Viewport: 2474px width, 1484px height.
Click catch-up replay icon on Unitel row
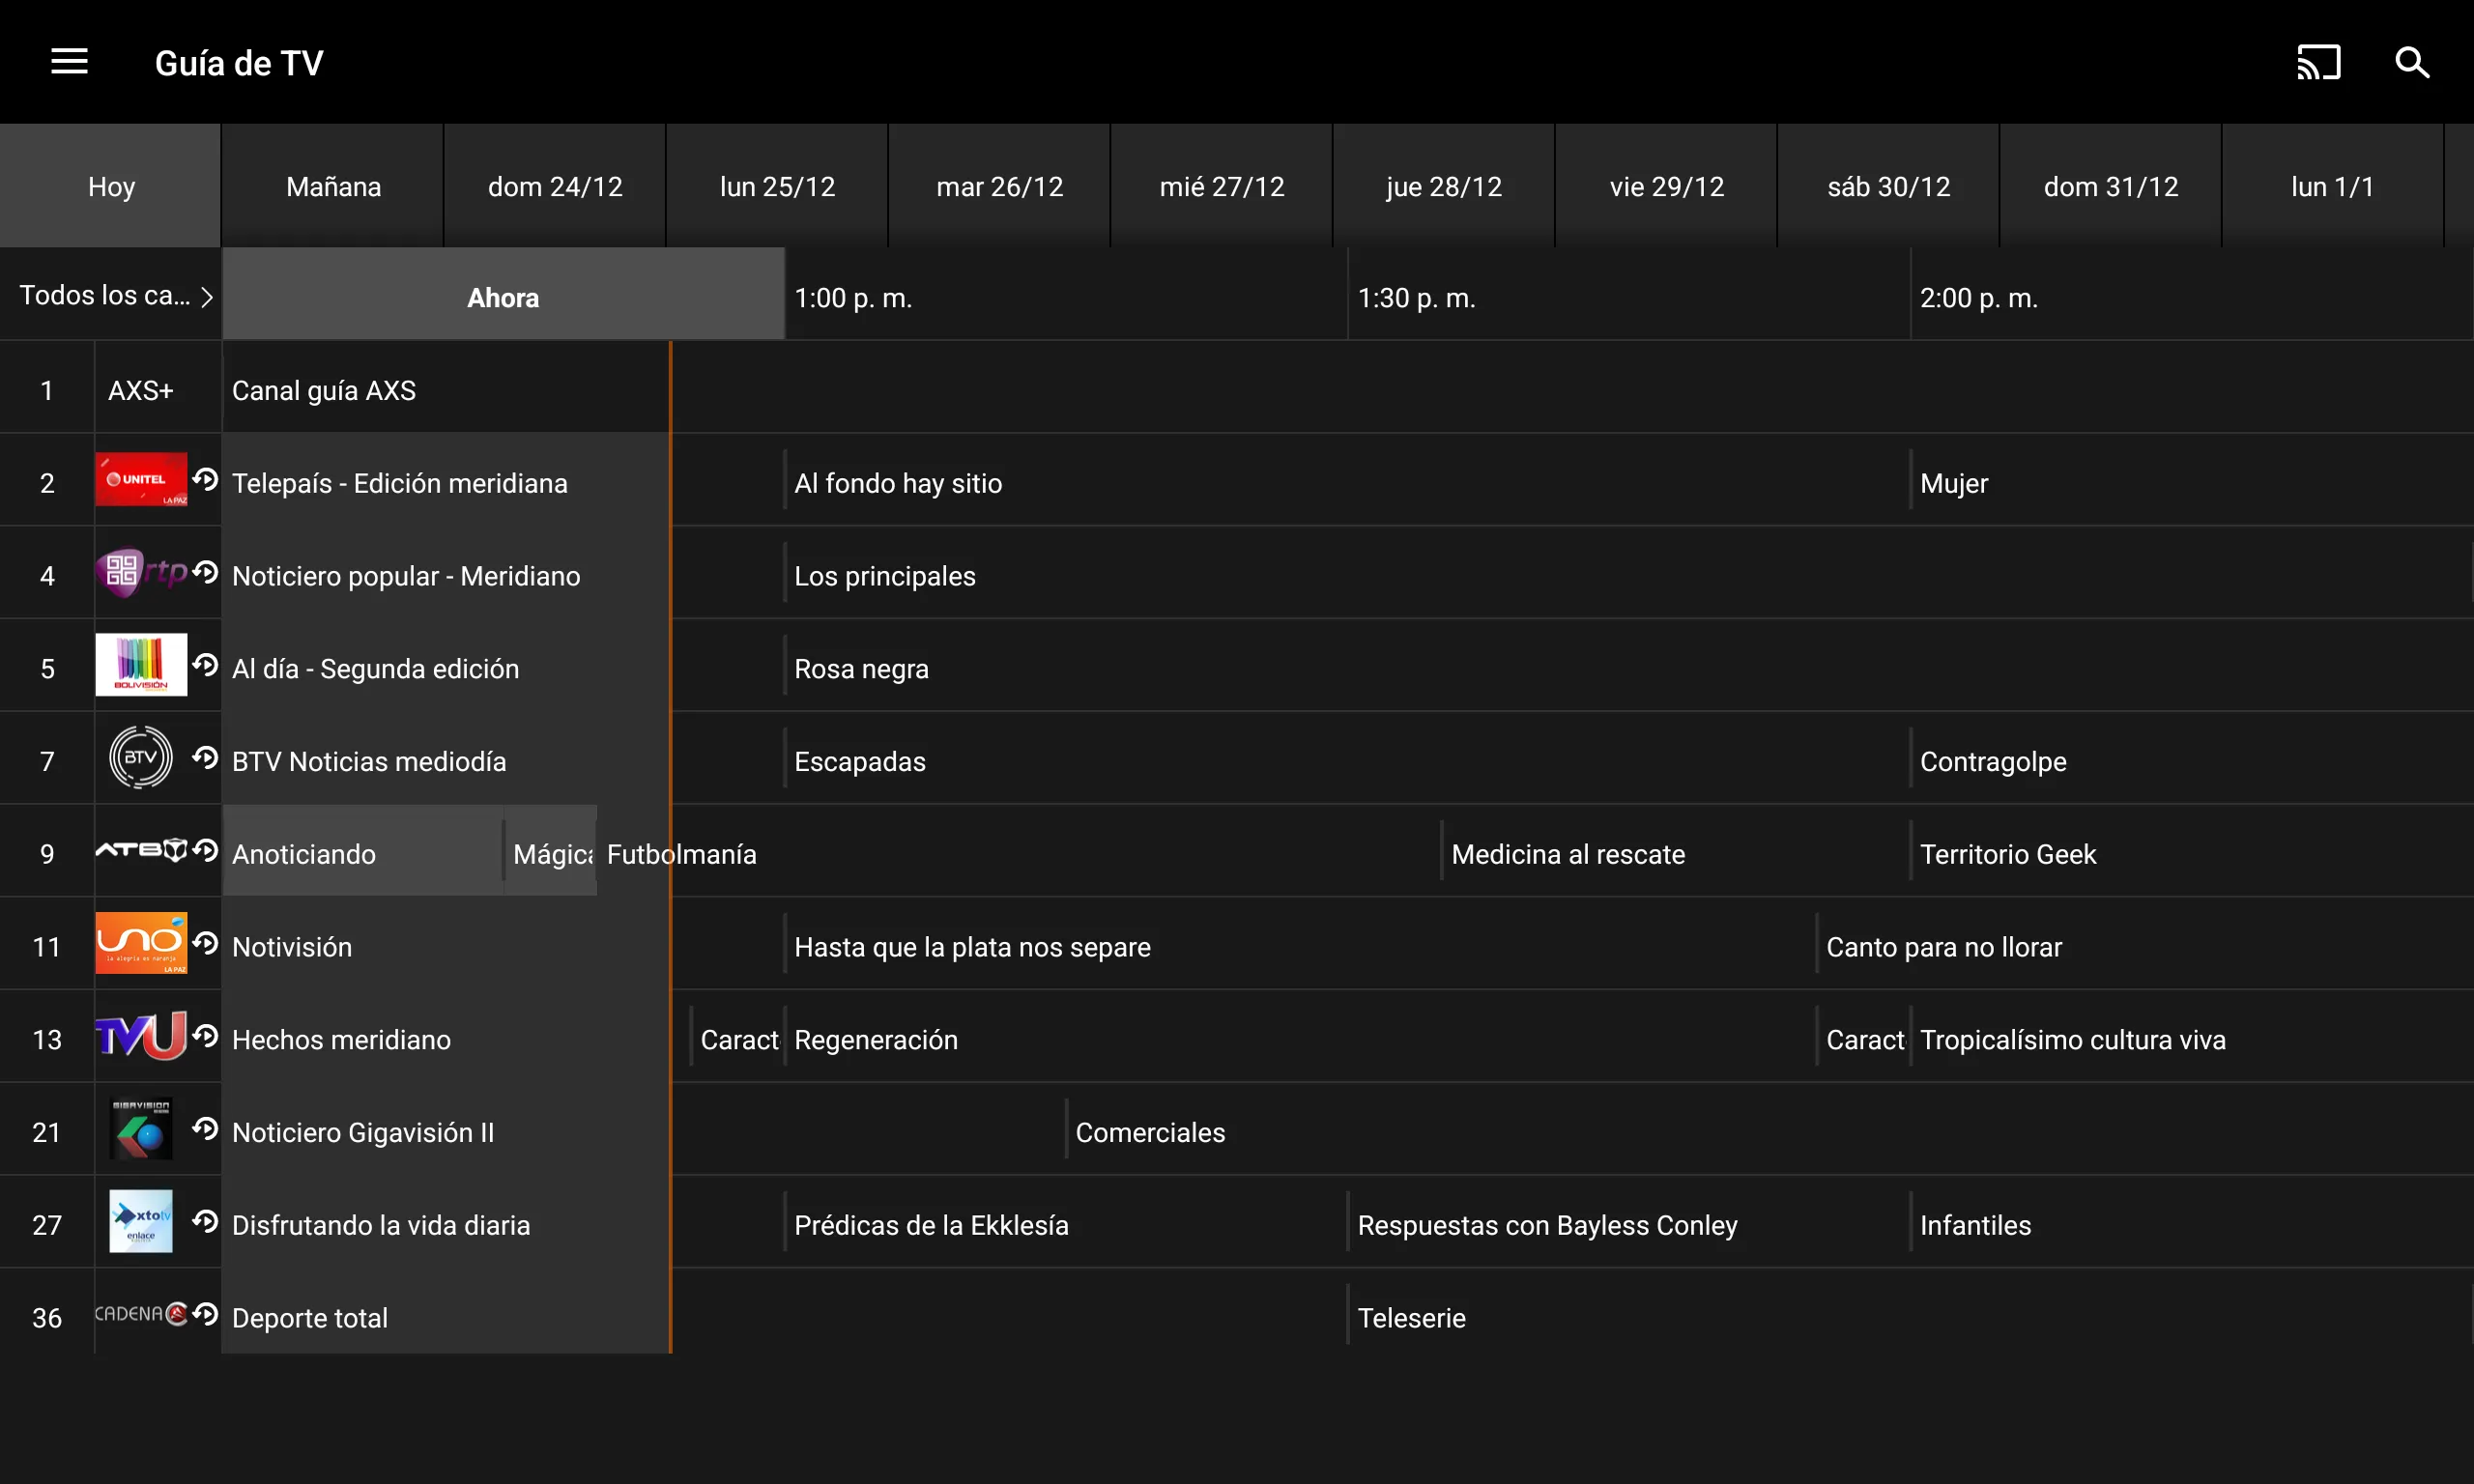206,480
